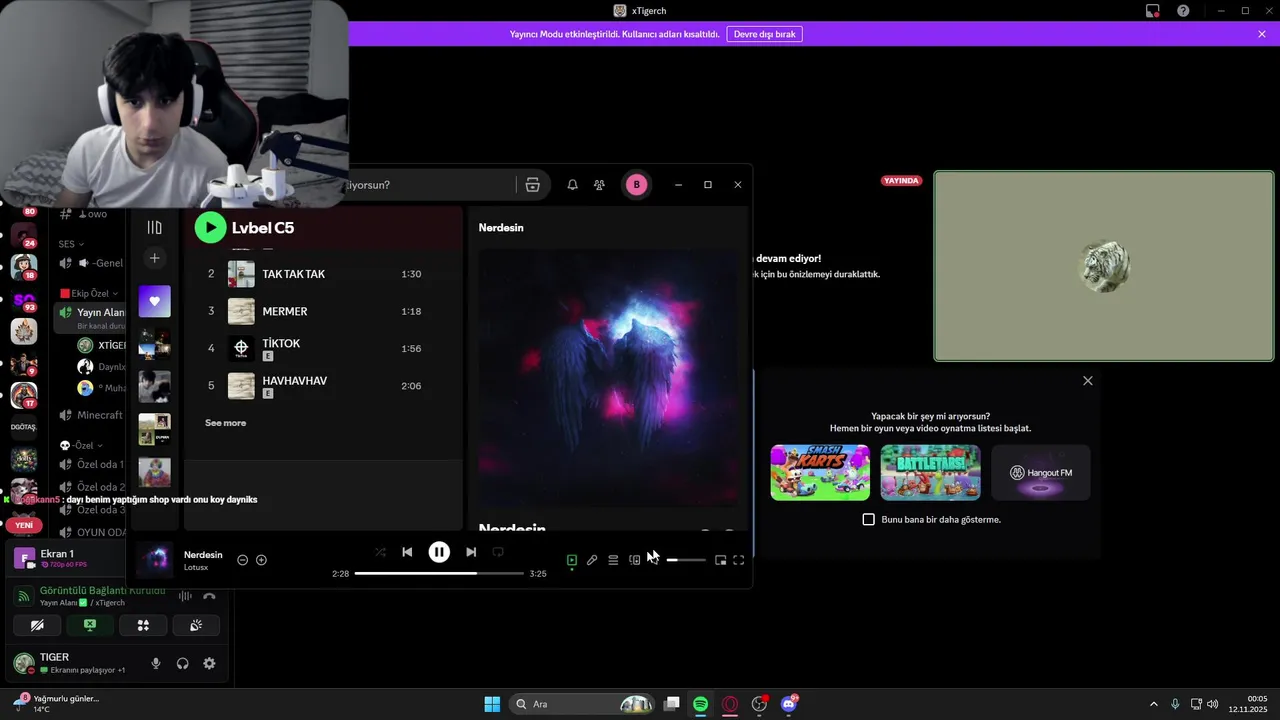Open Your Library icon in Spotify sidebar
1280x720 pixels.
(x=154, y=228)
